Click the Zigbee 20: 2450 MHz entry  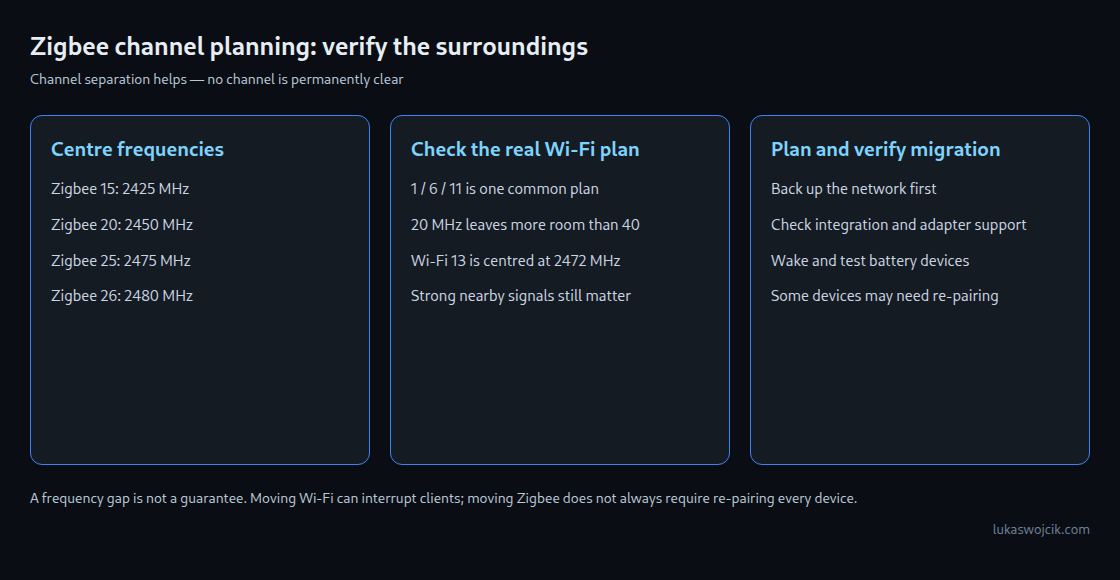[122, 224]
